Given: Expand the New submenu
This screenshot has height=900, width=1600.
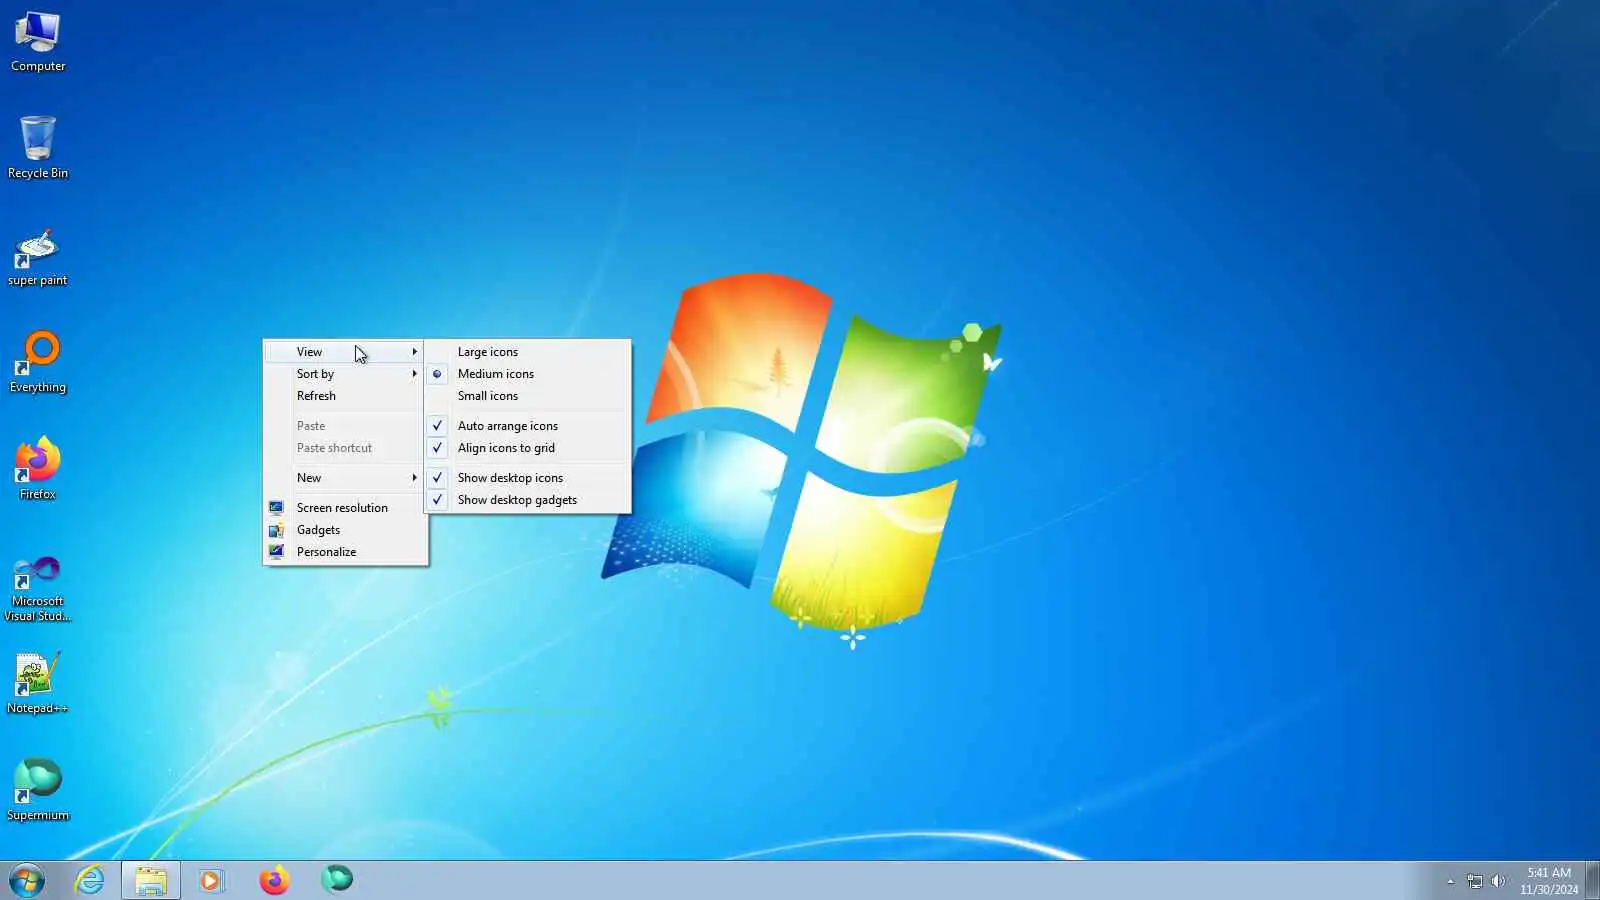Looking at the screenshot, I should point(345,478).
